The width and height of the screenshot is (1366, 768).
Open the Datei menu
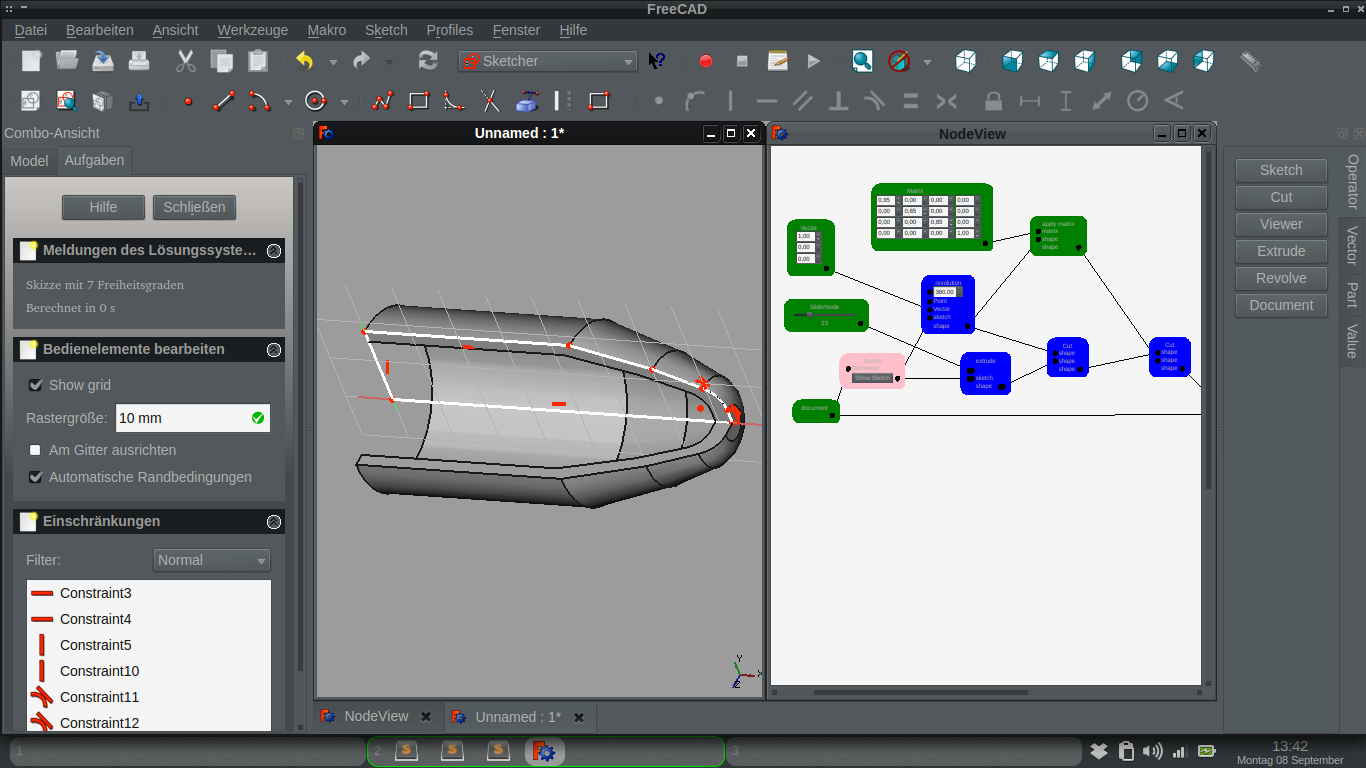(31, 30)
